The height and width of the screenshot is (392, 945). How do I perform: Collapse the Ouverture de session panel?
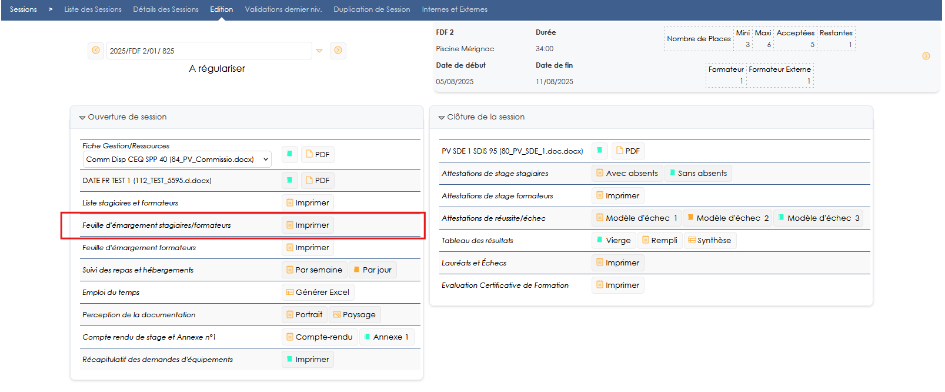82,117
